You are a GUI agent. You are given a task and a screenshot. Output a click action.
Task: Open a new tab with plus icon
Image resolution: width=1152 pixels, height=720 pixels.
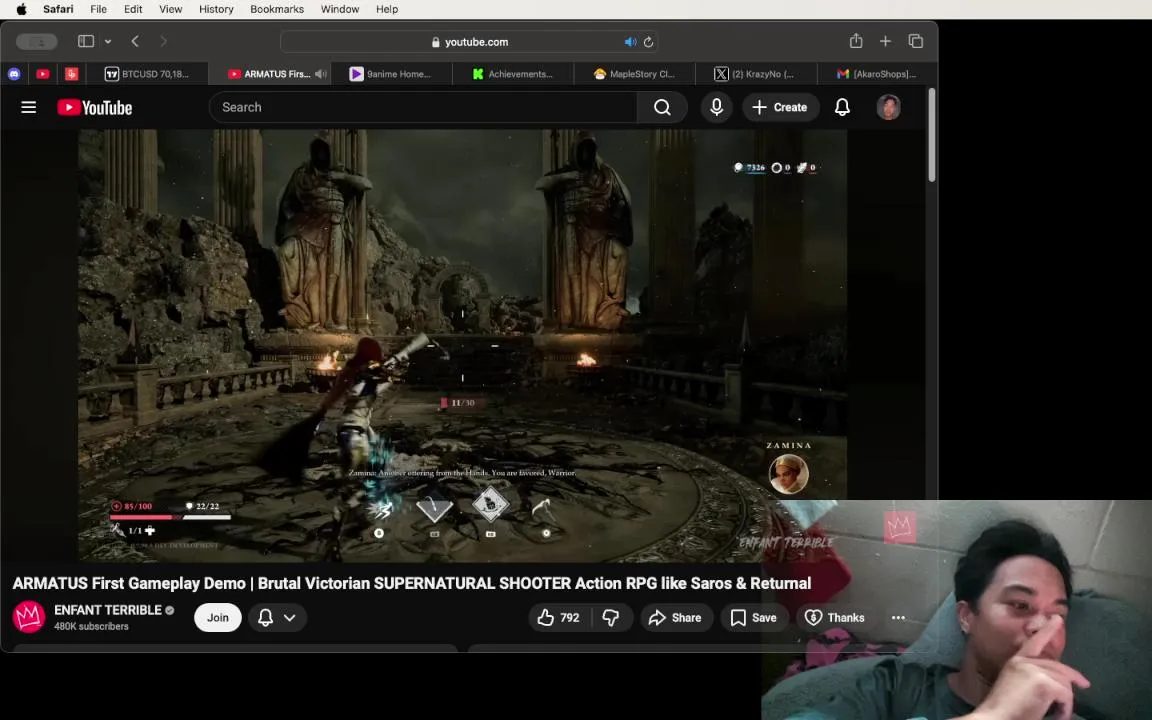(x=885, y=41)
